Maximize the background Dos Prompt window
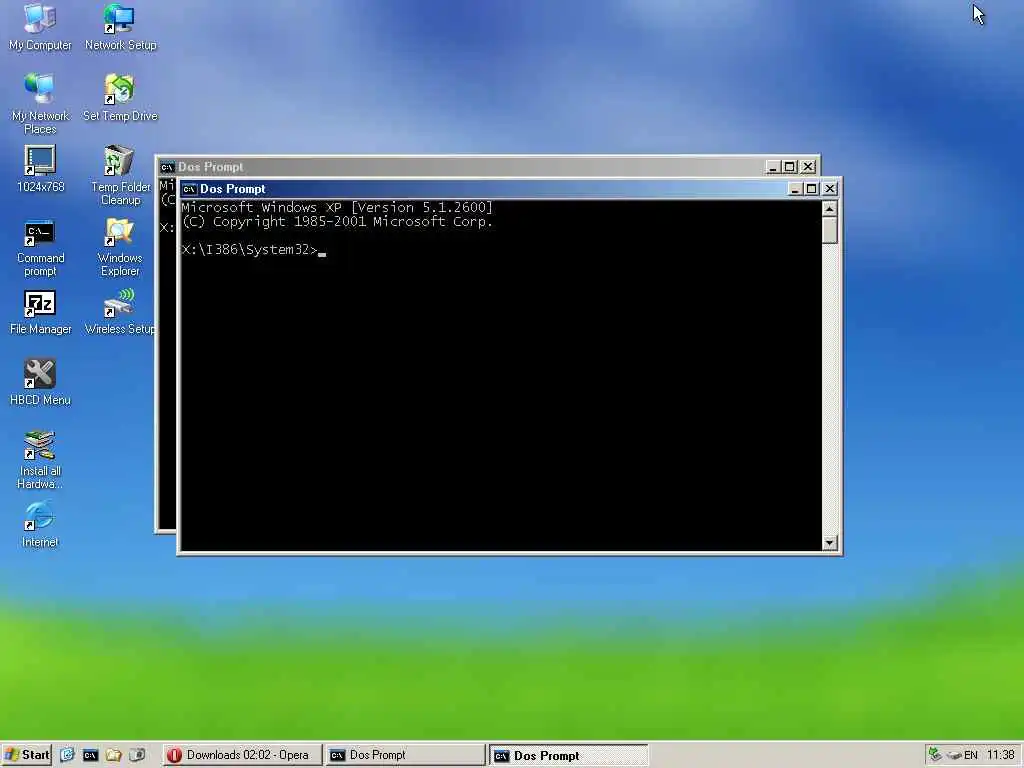The width and height of the screenshot is (1024, 768). pos(789,167)
